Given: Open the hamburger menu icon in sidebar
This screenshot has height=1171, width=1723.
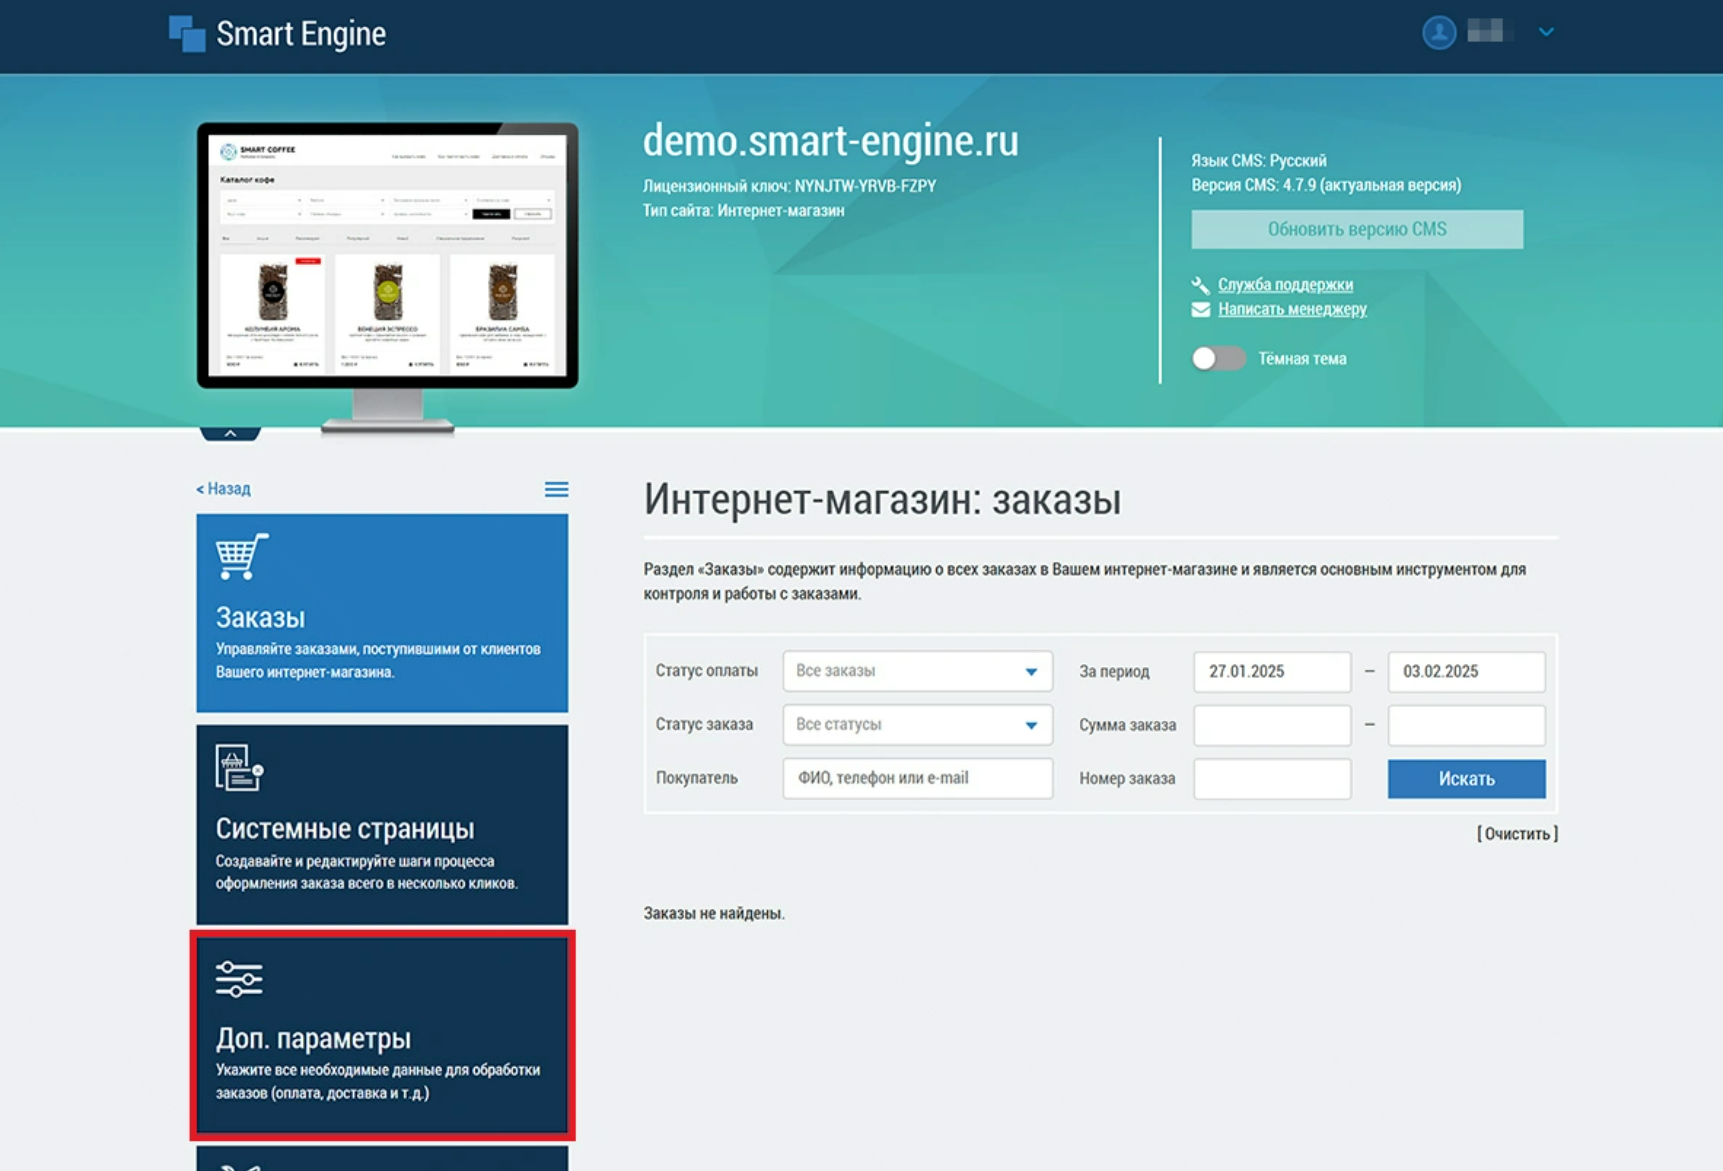Looking at the screenshot, I should [x=556, y=489].
